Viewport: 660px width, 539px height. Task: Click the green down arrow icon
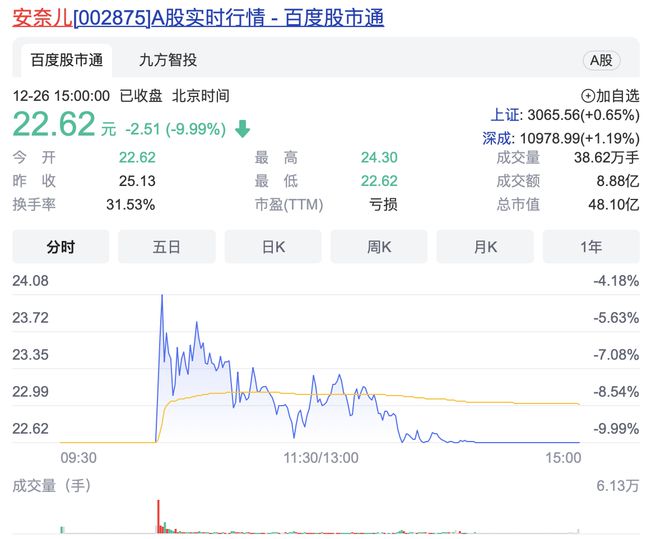pyautogui.click(x=242, y=129)
